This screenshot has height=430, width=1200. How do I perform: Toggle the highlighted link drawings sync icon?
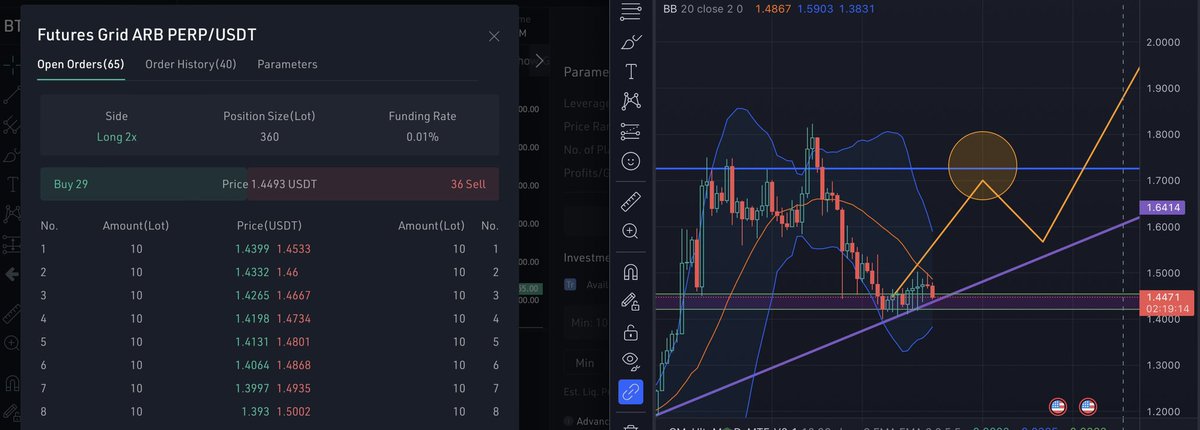(631, 392)
